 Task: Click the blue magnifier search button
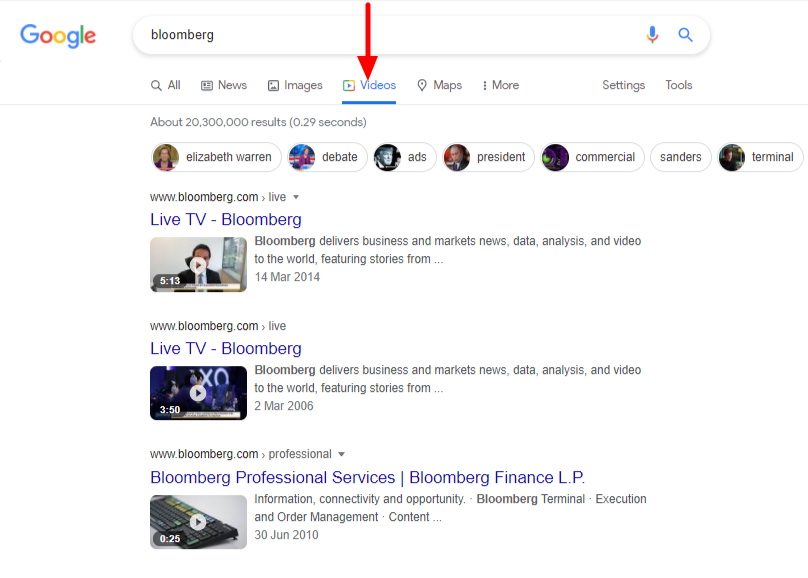(x=685, y=35)
